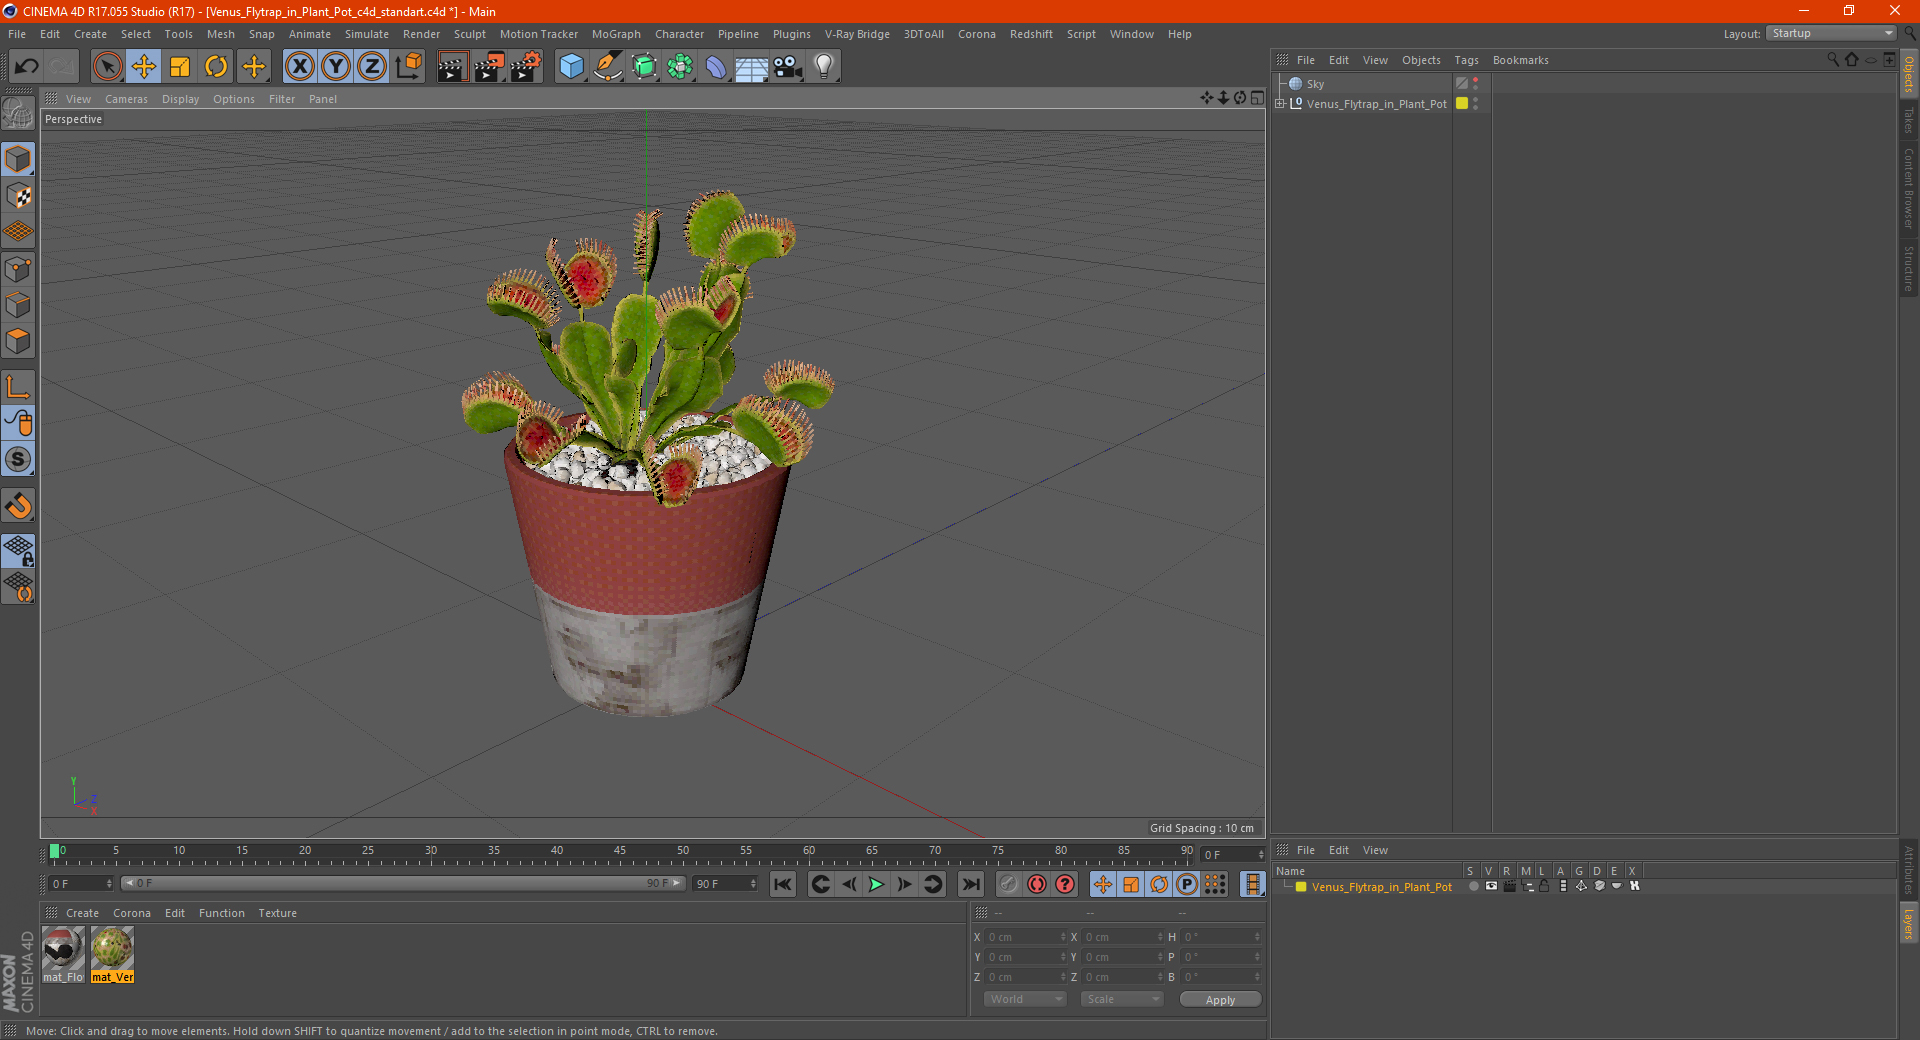1920x1040 pixels.
Task: Play the animation forward
Action: [876, 884]
